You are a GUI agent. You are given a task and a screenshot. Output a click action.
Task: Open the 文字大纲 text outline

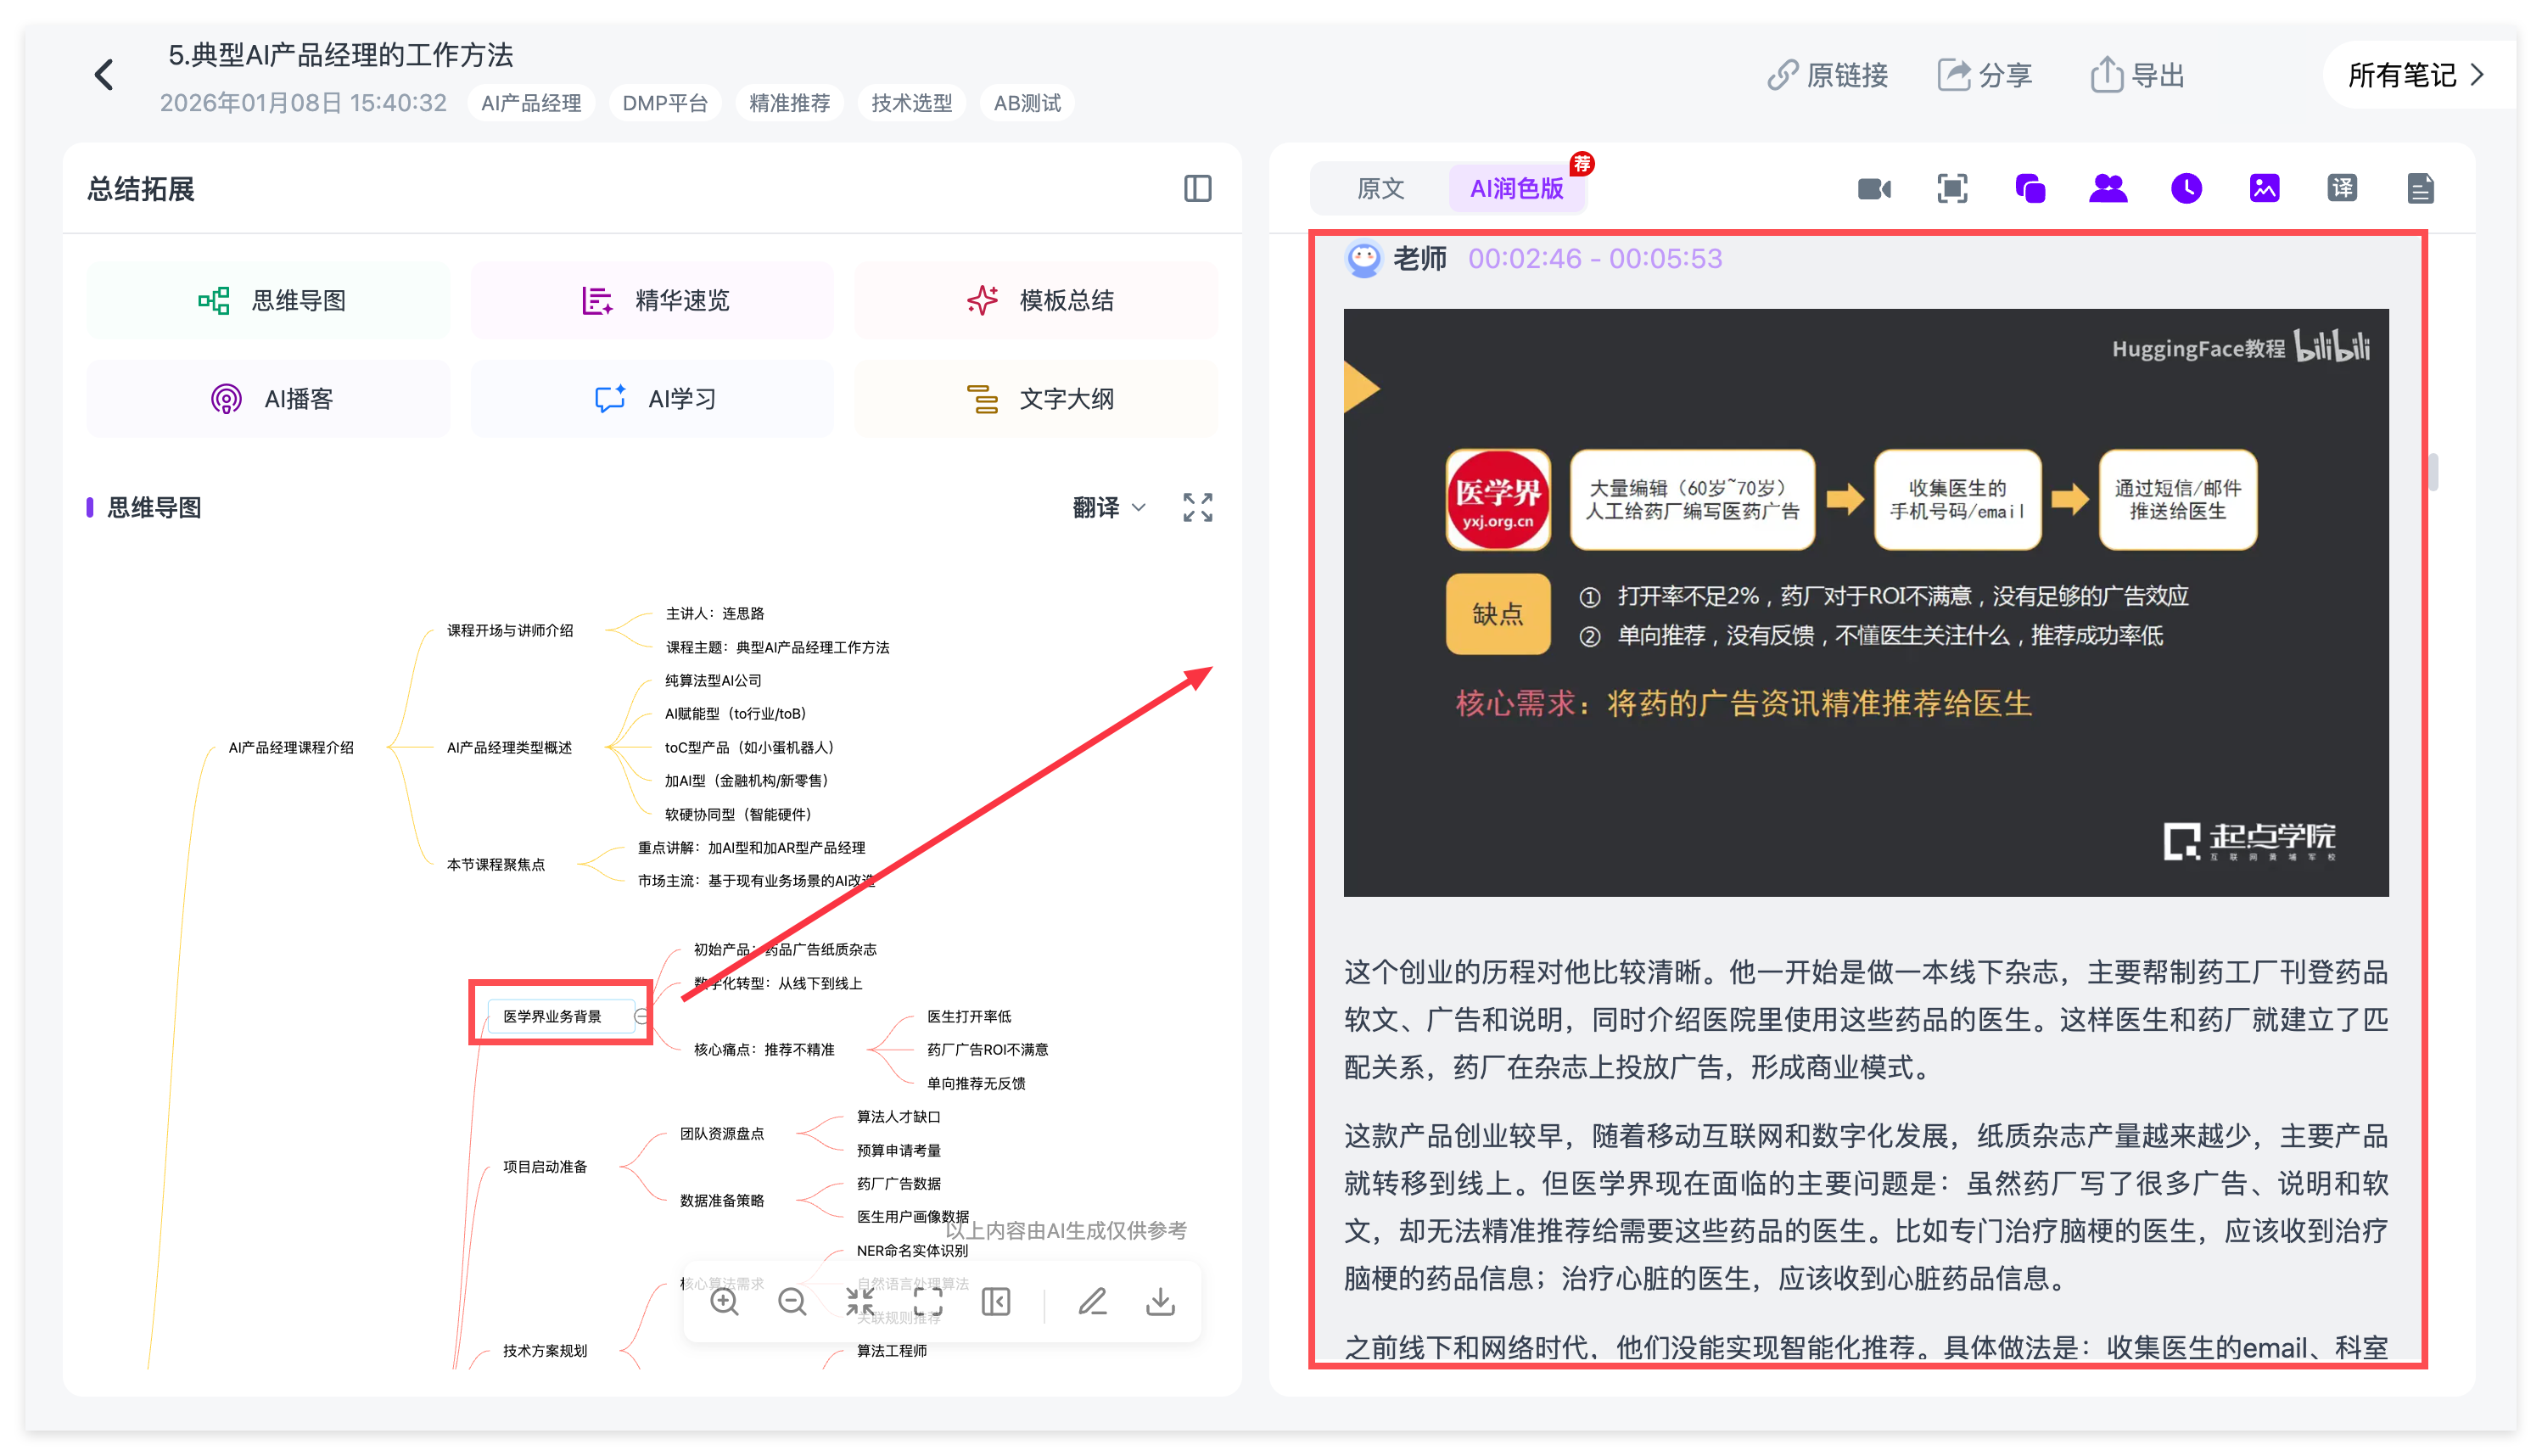pos(1037,399)
